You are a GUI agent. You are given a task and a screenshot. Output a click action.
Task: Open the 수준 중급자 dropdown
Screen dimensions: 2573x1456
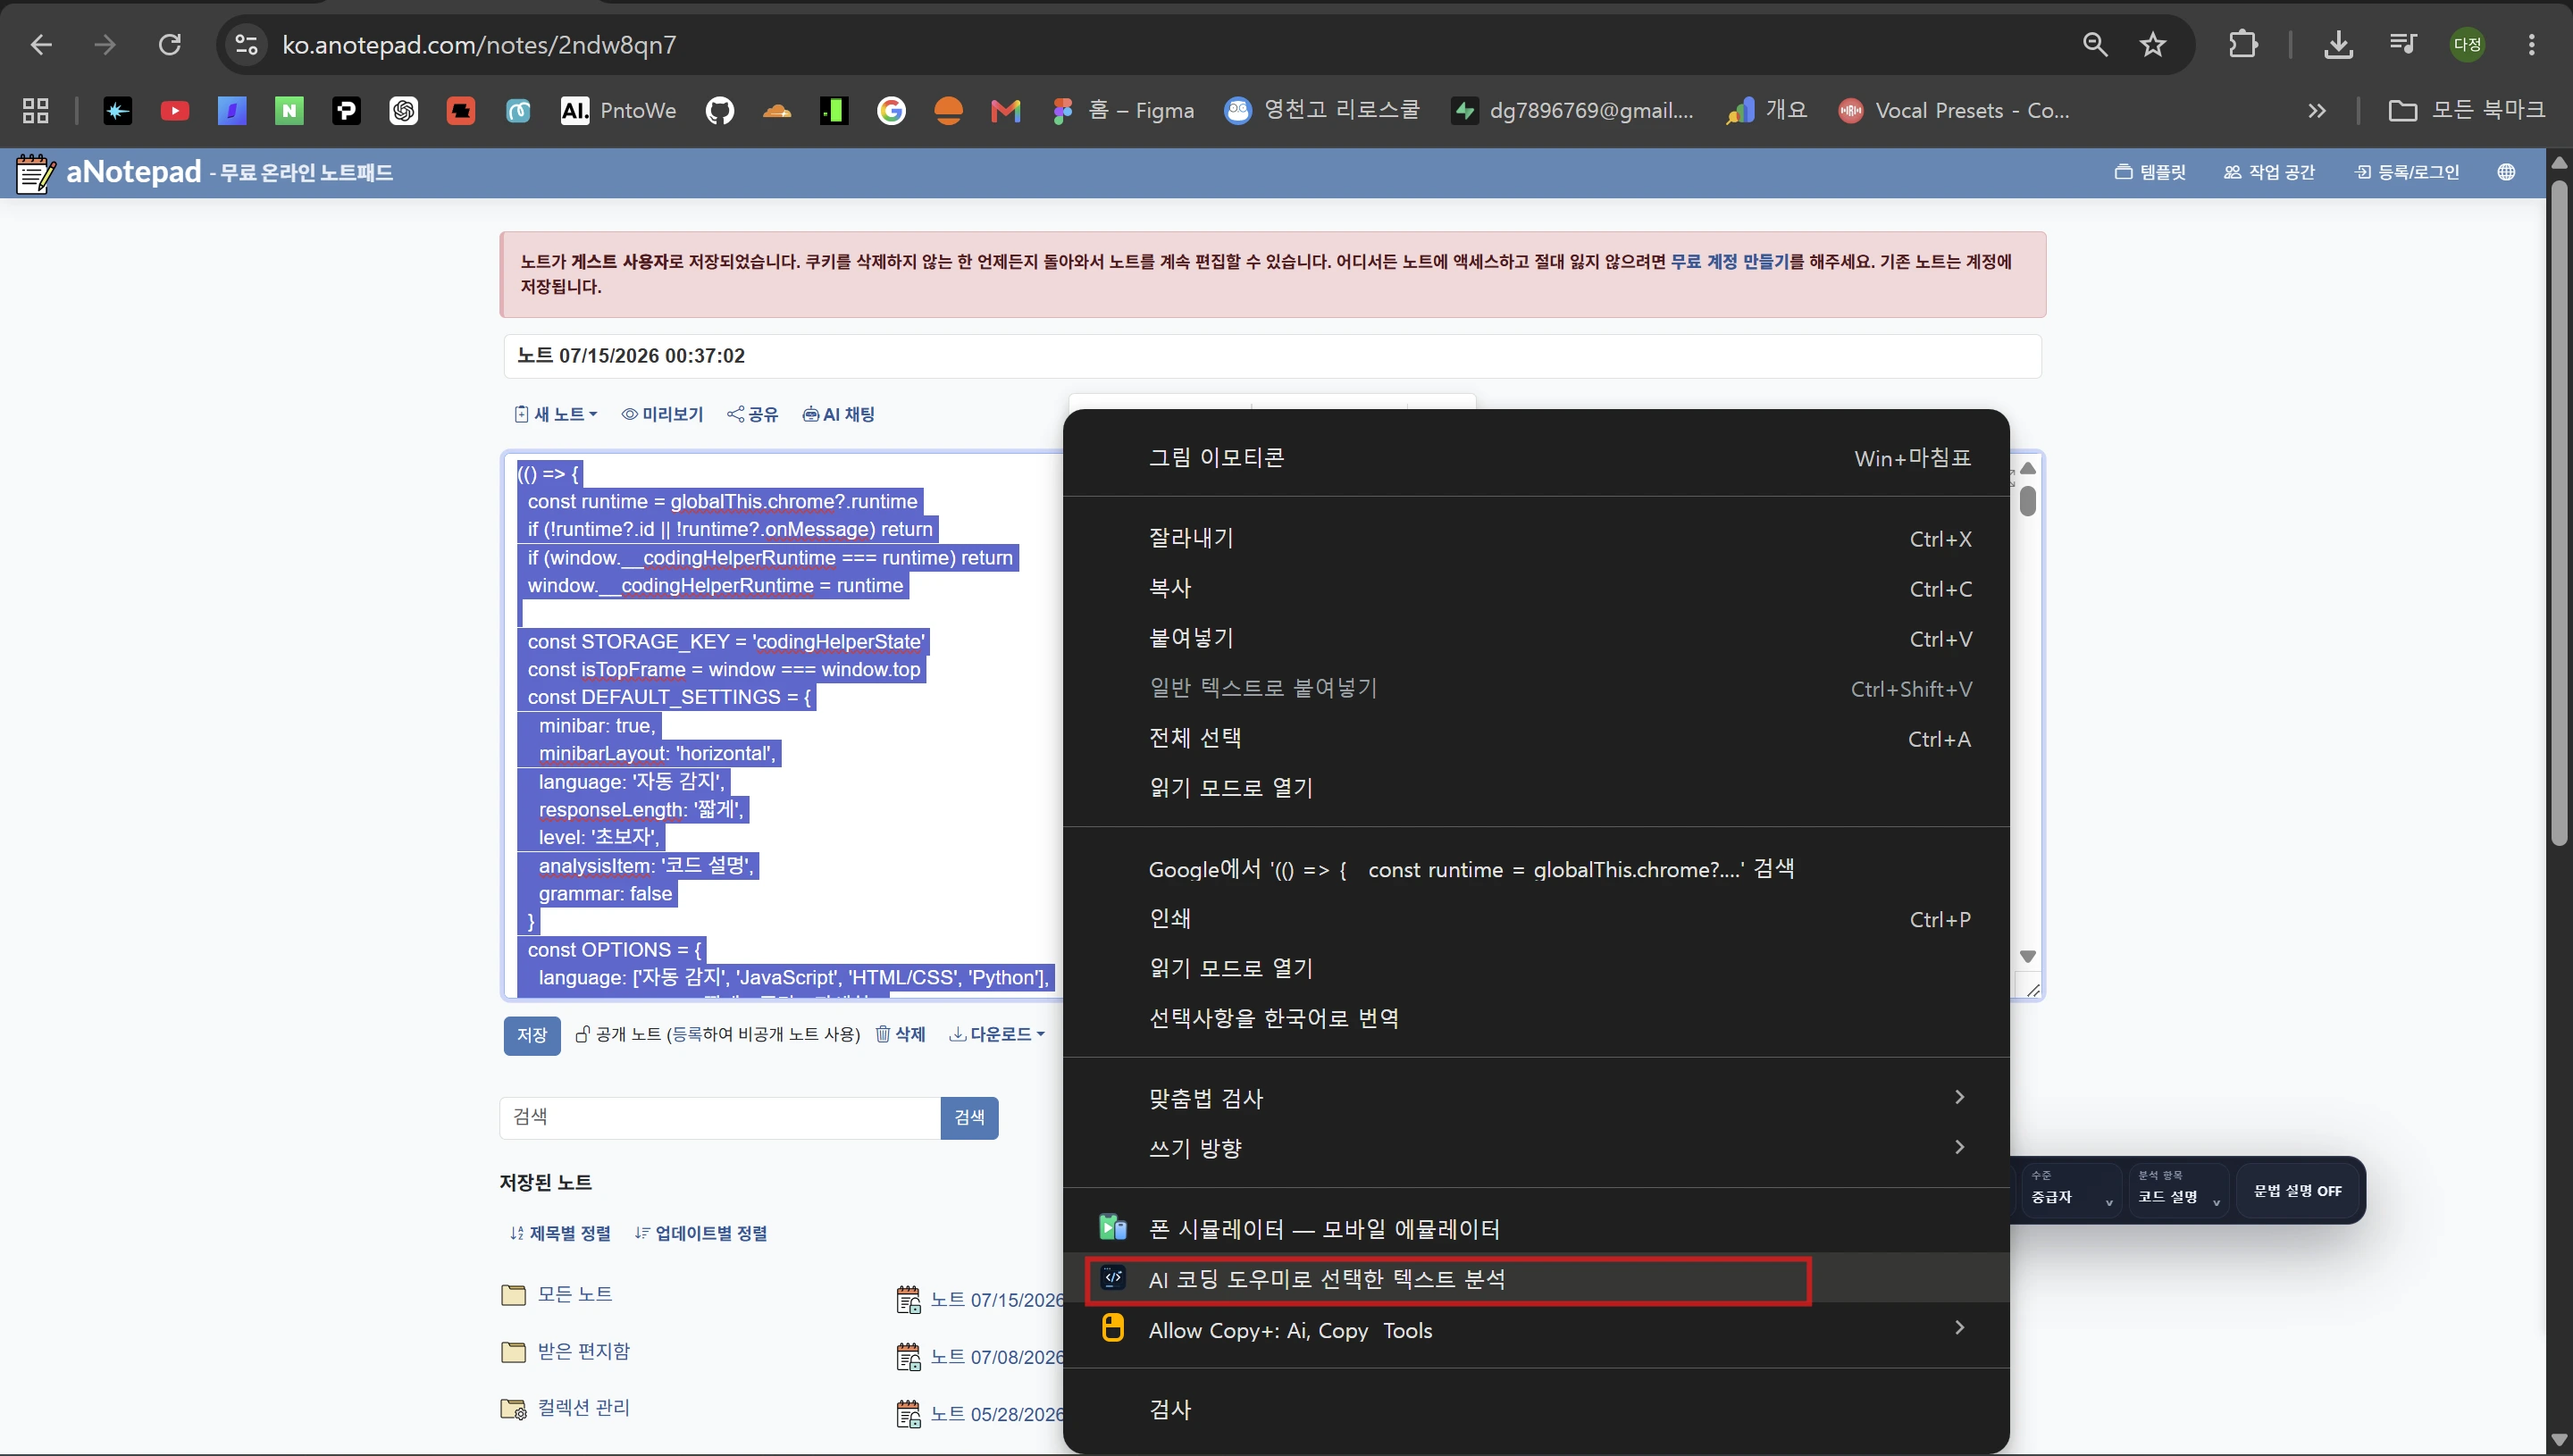pyautogui.click(x=2071, y=1190)
